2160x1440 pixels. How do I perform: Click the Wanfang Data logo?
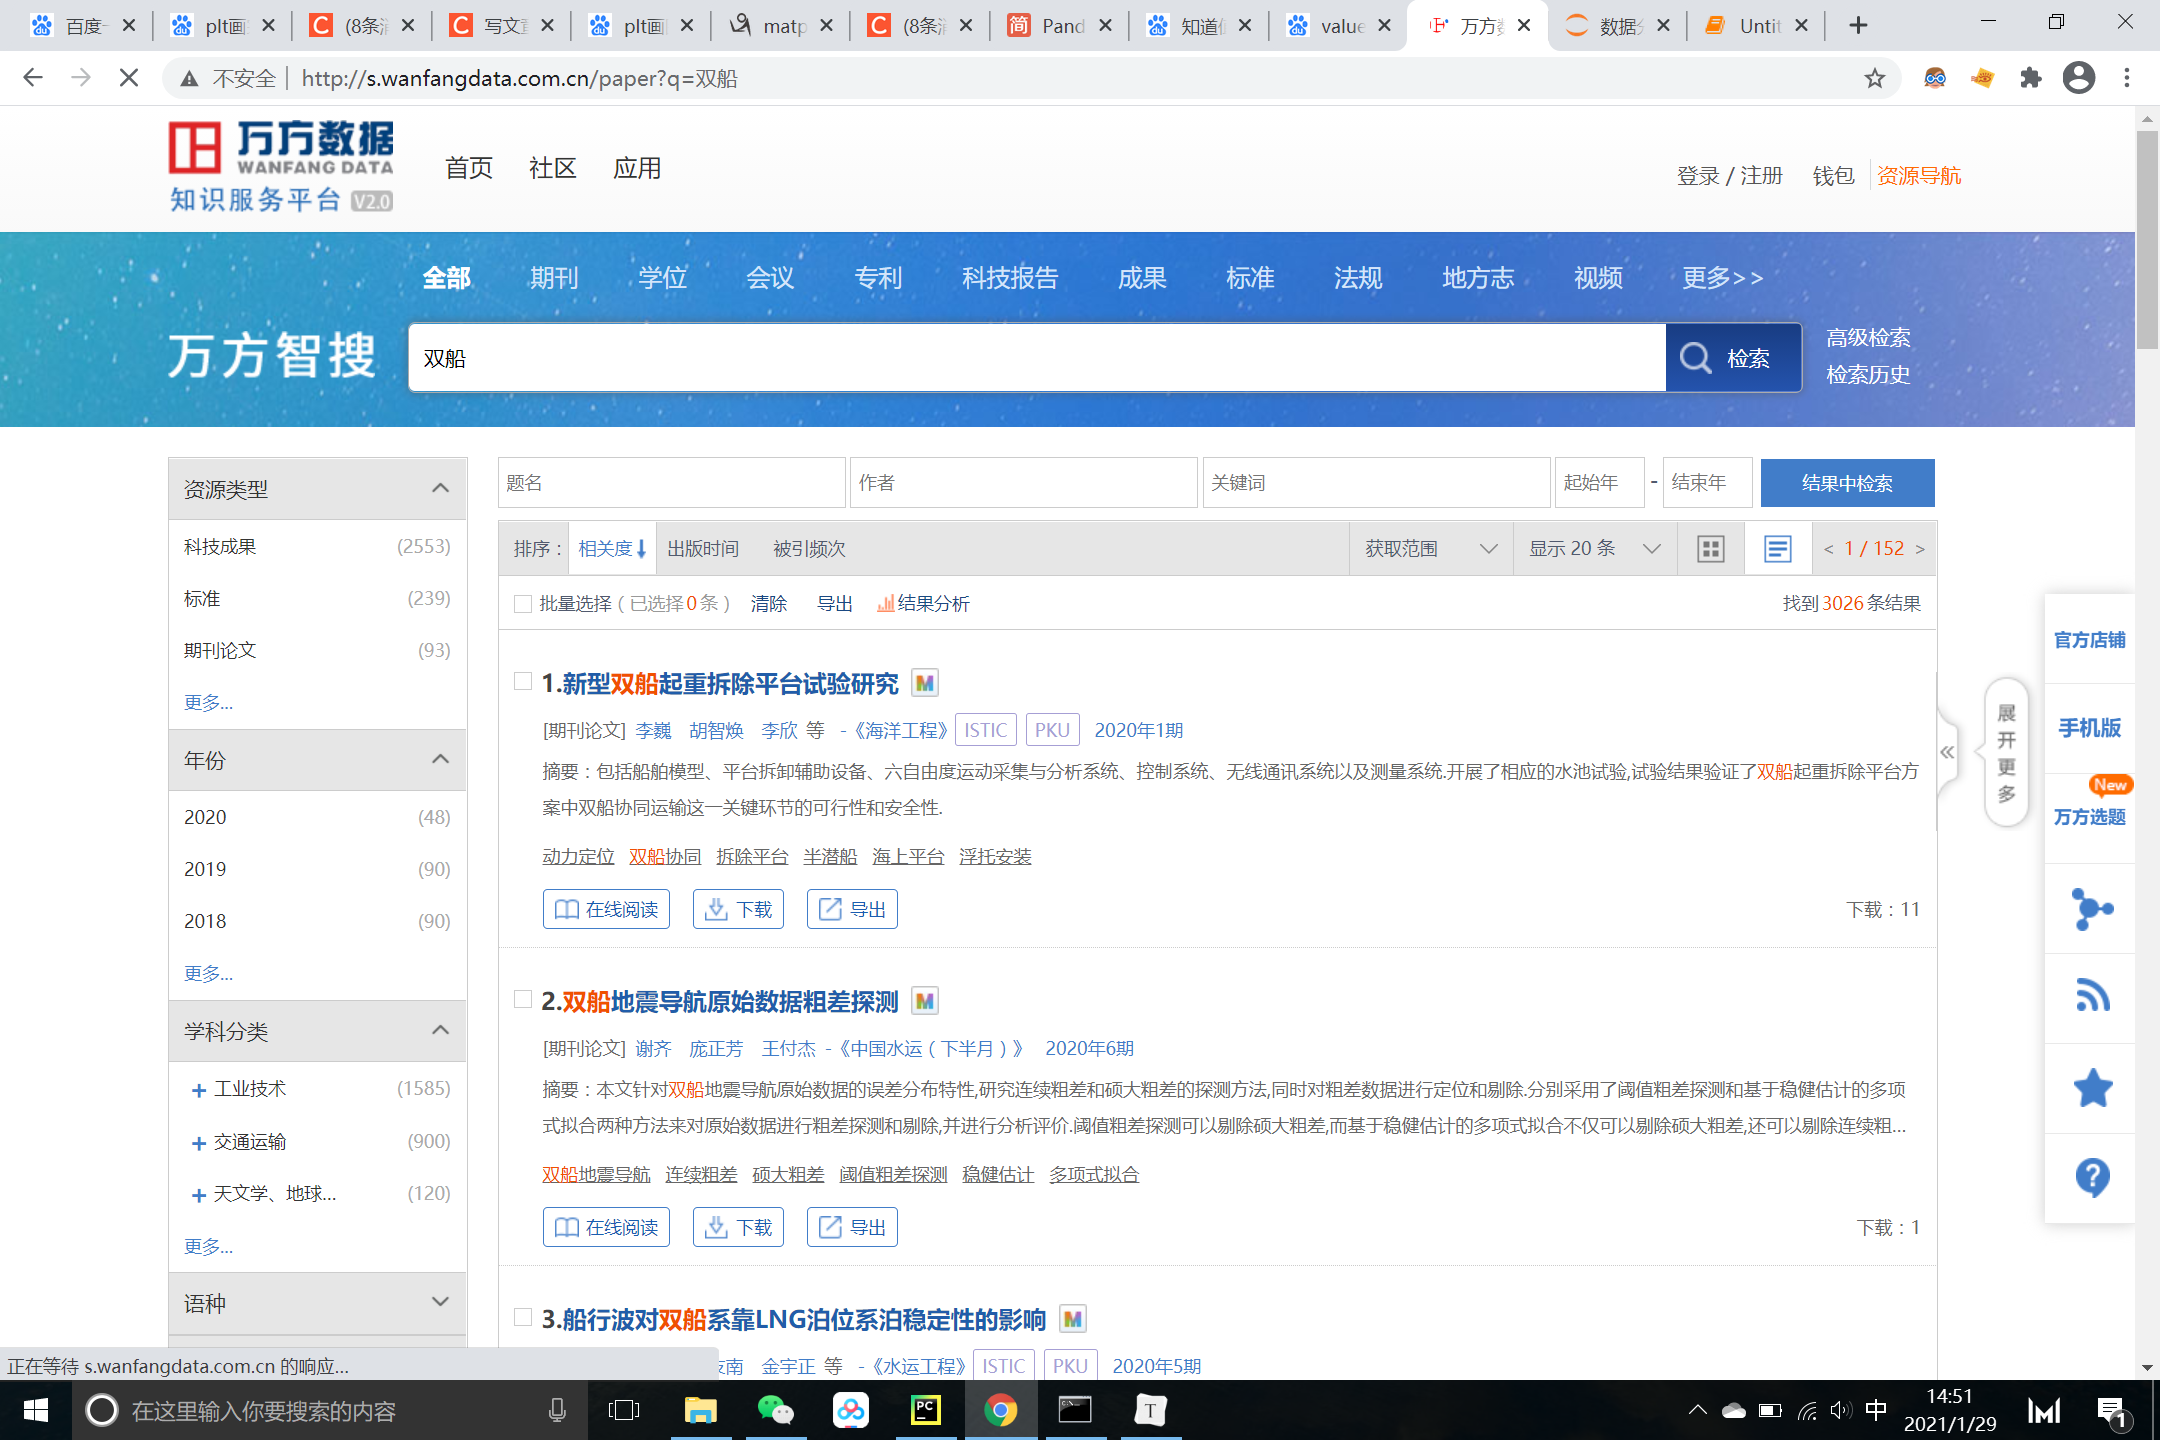click(x=281, y=165)
